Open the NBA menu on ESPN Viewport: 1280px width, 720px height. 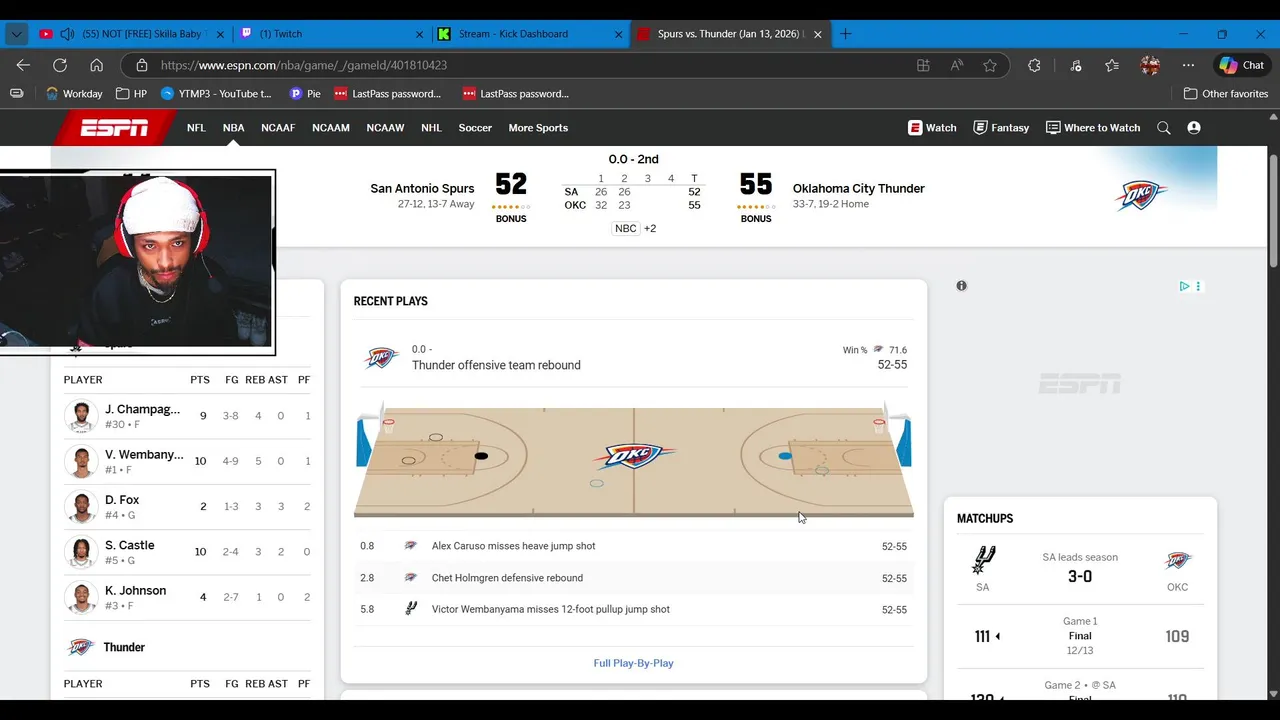pyautogui.click(x=233, y=128)
